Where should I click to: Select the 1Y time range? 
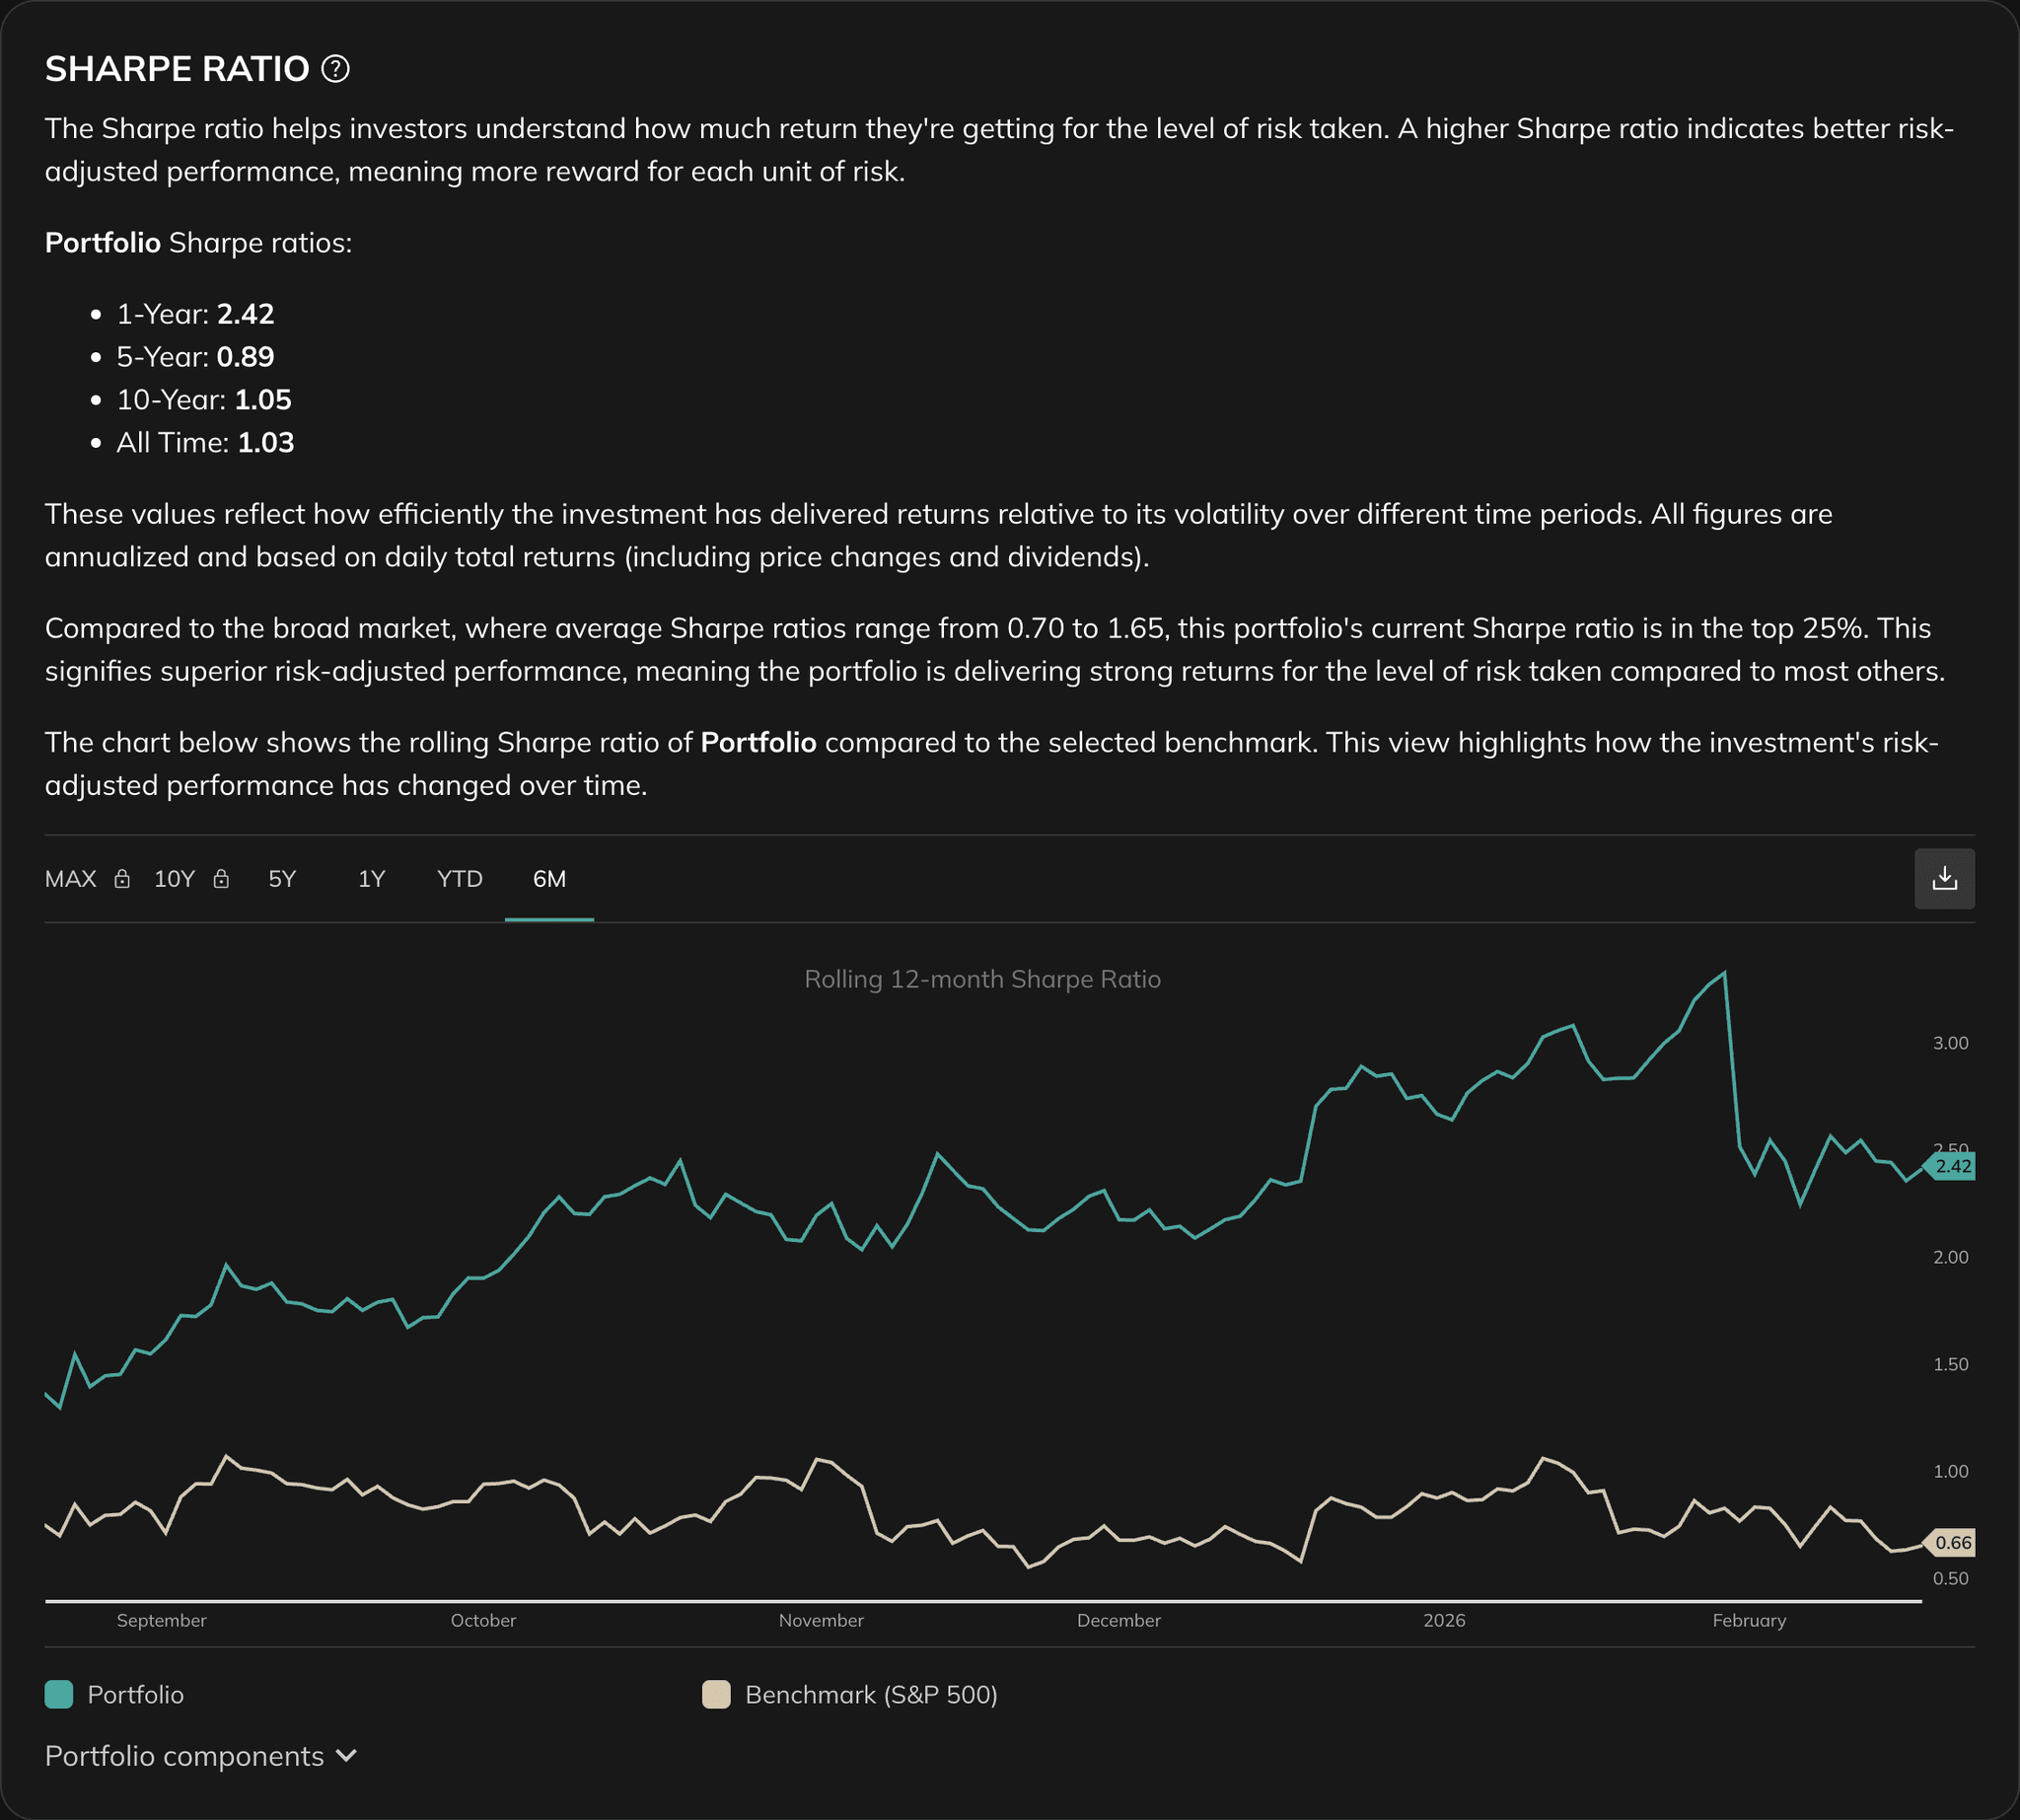[x=370, y=879]
